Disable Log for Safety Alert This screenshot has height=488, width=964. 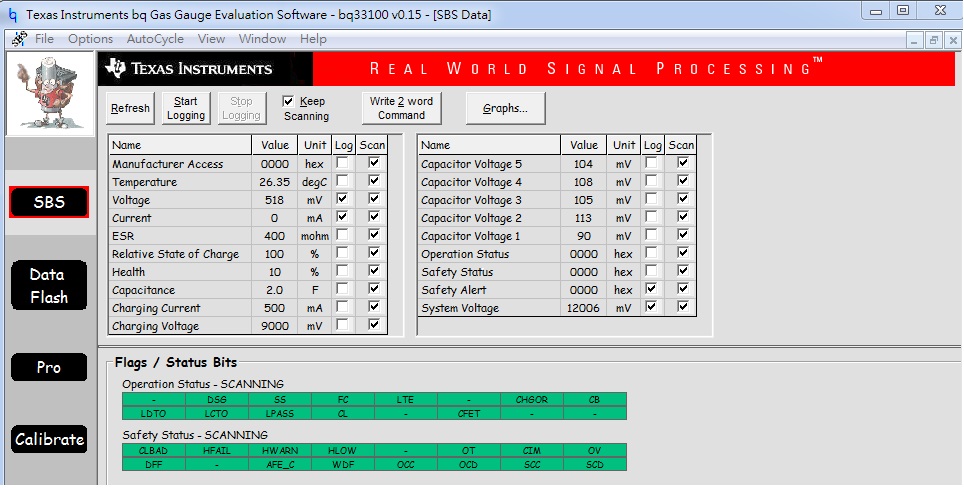(651, 288)
